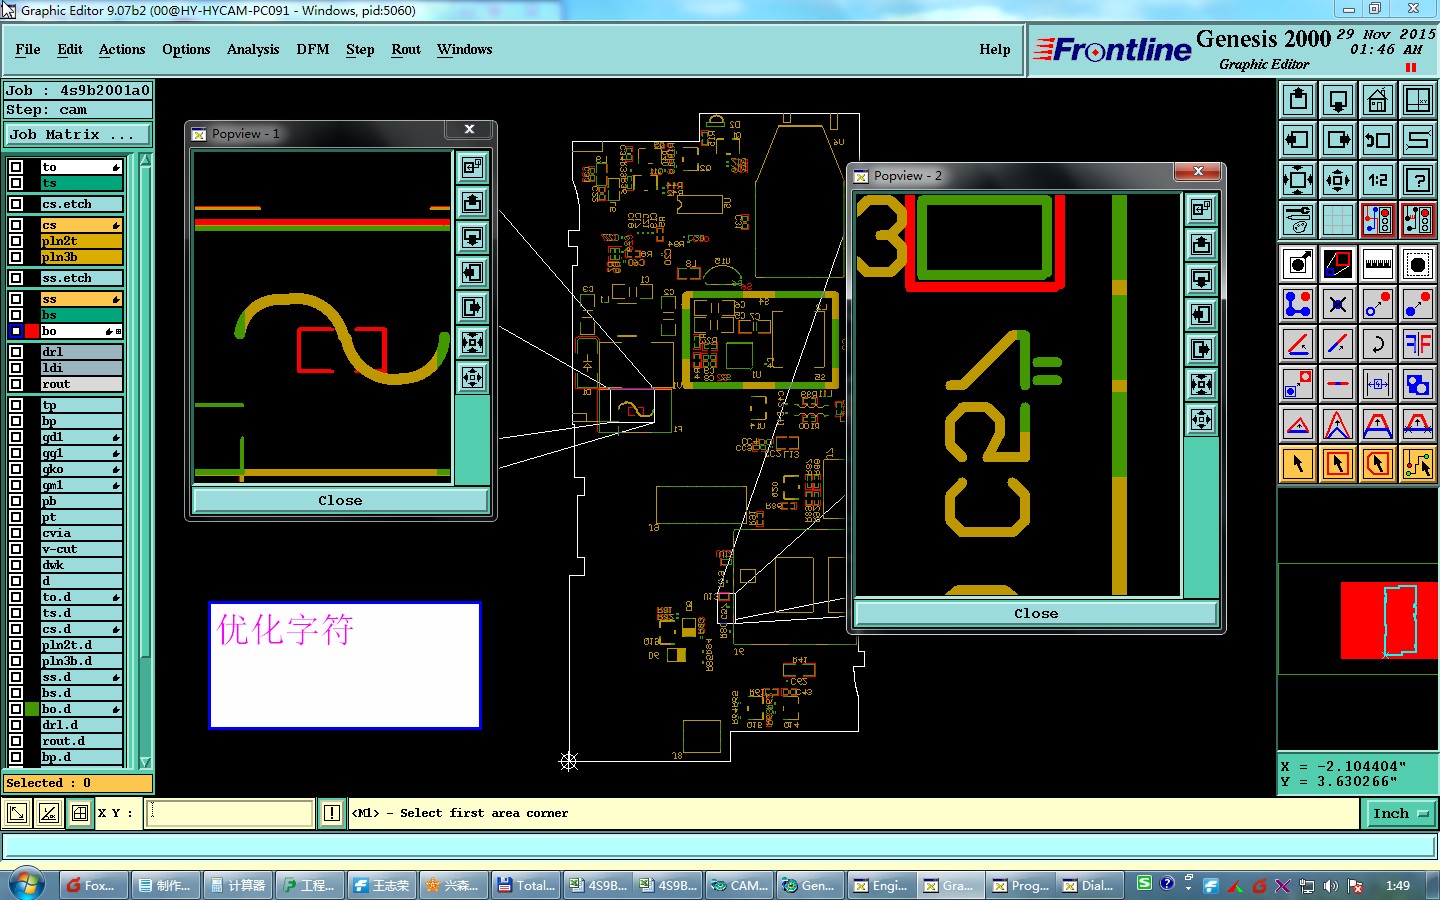This screenshot has height=900, width=1440.
Task: Select the 'cvia' layer name
Action: (81, 533)
